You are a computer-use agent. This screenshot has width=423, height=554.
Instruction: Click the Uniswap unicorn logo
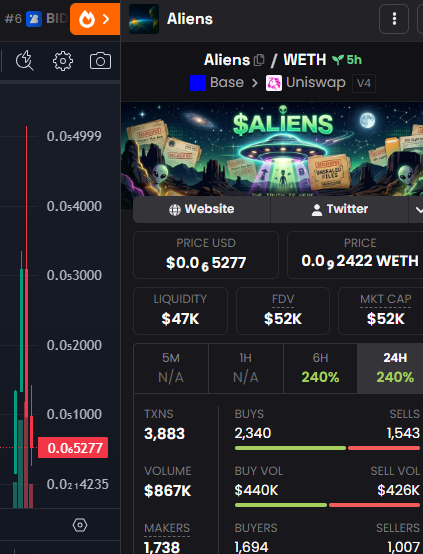tap(274, 83)
